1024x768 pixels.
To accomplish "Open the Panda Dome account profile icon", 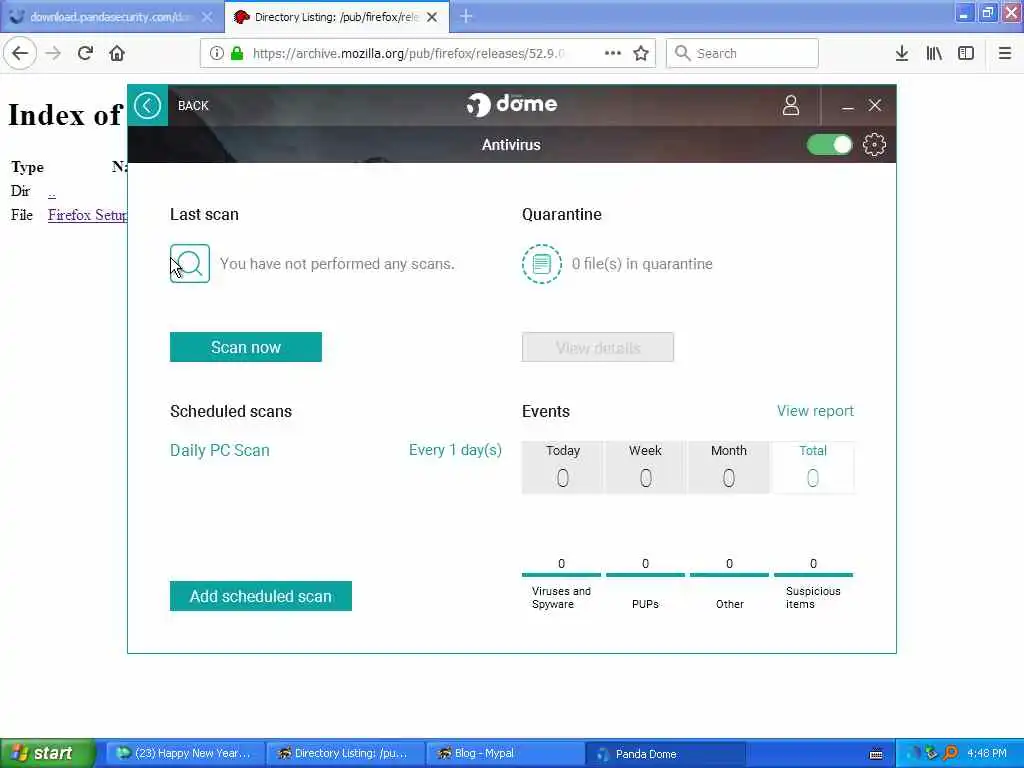I will coord(791,105).
